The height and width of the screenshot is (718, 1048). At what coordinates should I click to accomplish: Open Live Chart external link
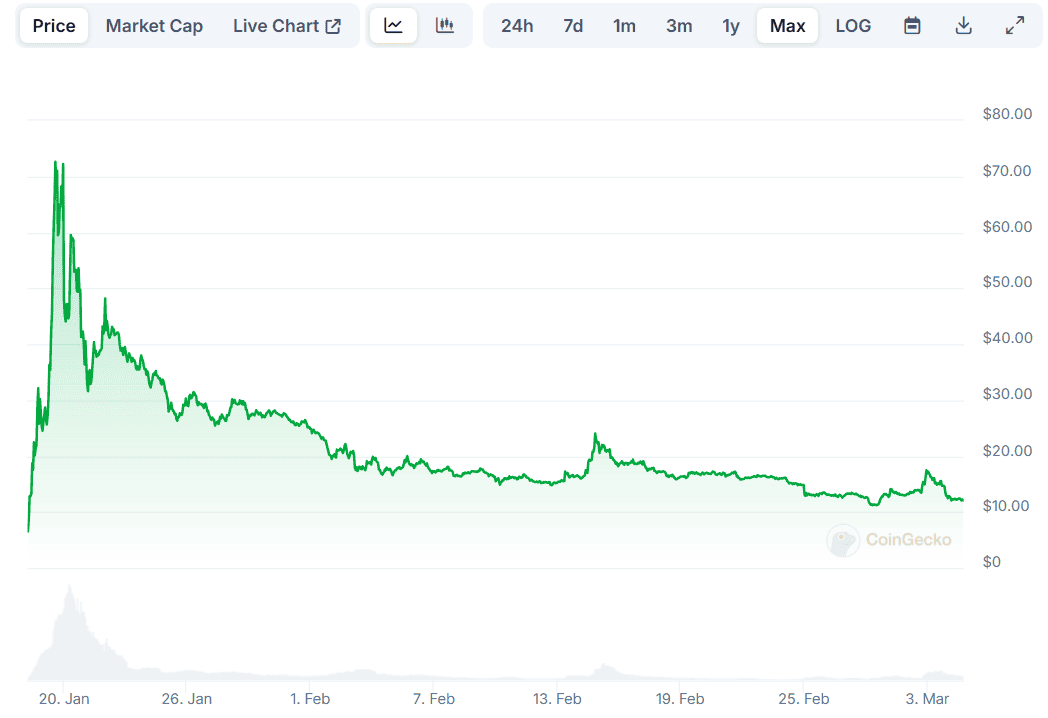tap(287, 26)
